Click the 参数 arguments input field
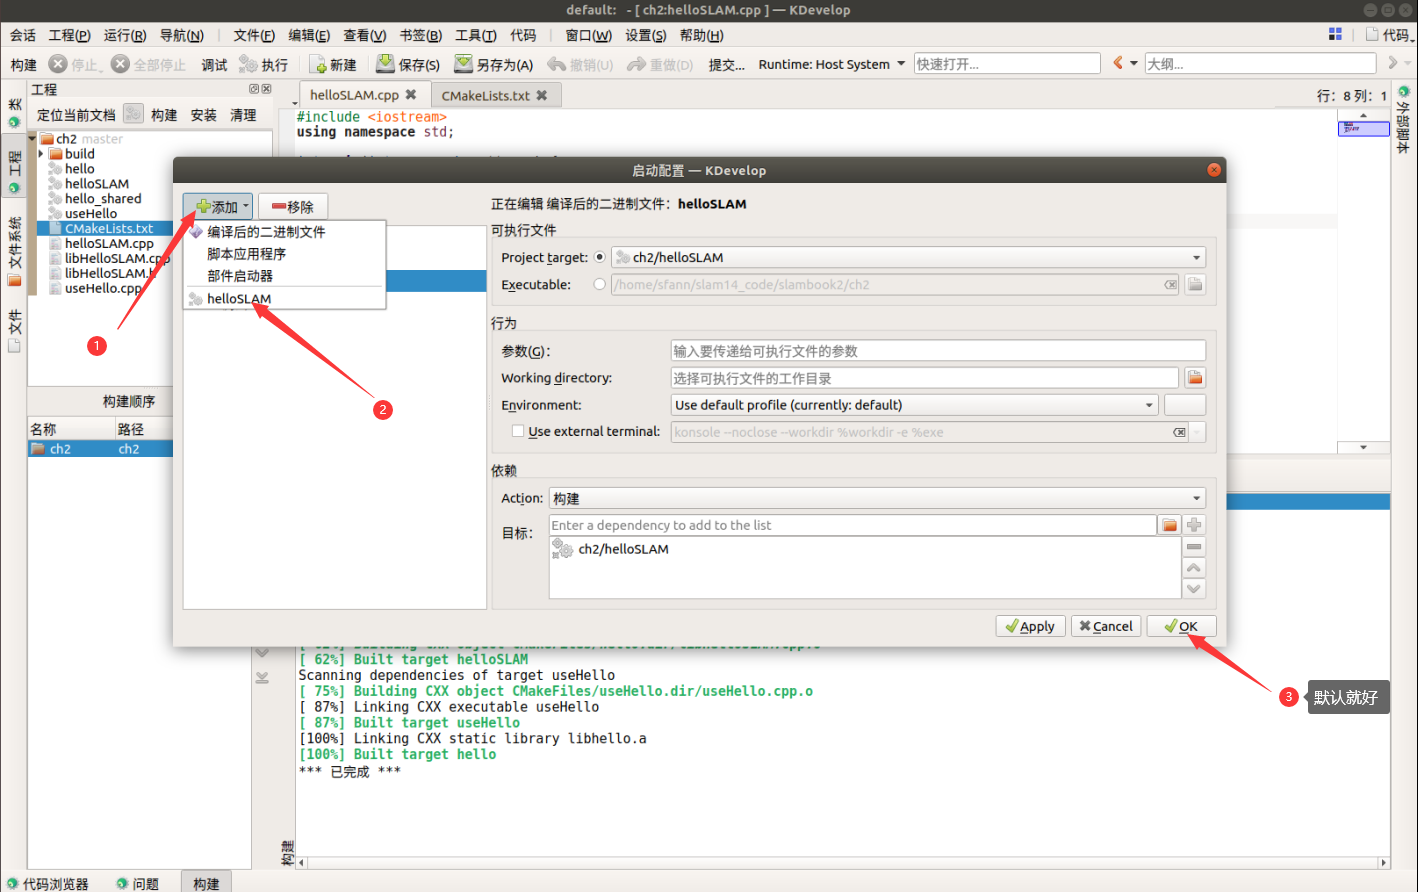Image resolution: width=1418 pixels, height=892 pixels. point(938,351)
